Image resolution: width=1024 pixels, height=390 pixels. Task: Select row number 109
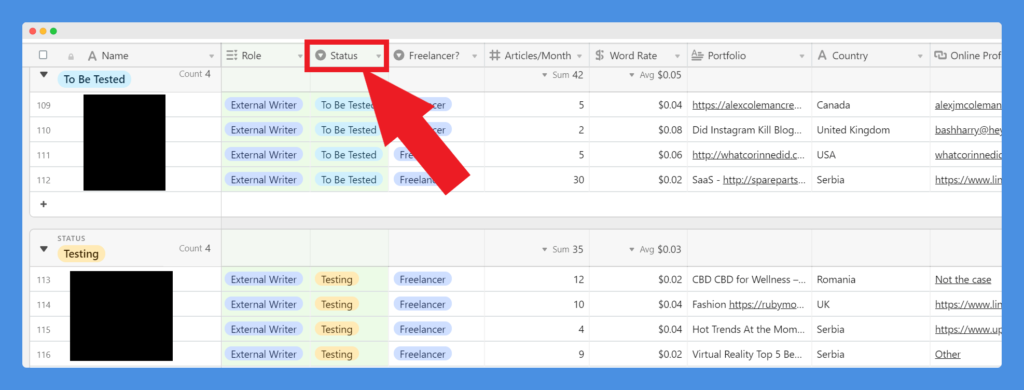click(43, 105)
